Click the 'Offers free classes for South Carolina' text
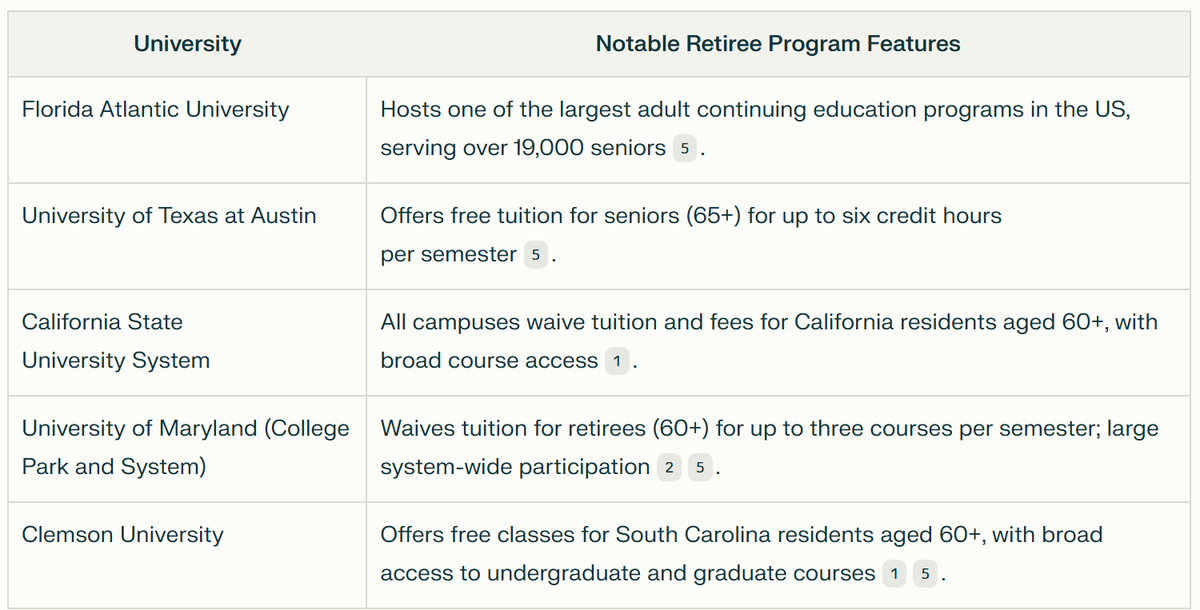The image size is (1200, 610). 741,535
